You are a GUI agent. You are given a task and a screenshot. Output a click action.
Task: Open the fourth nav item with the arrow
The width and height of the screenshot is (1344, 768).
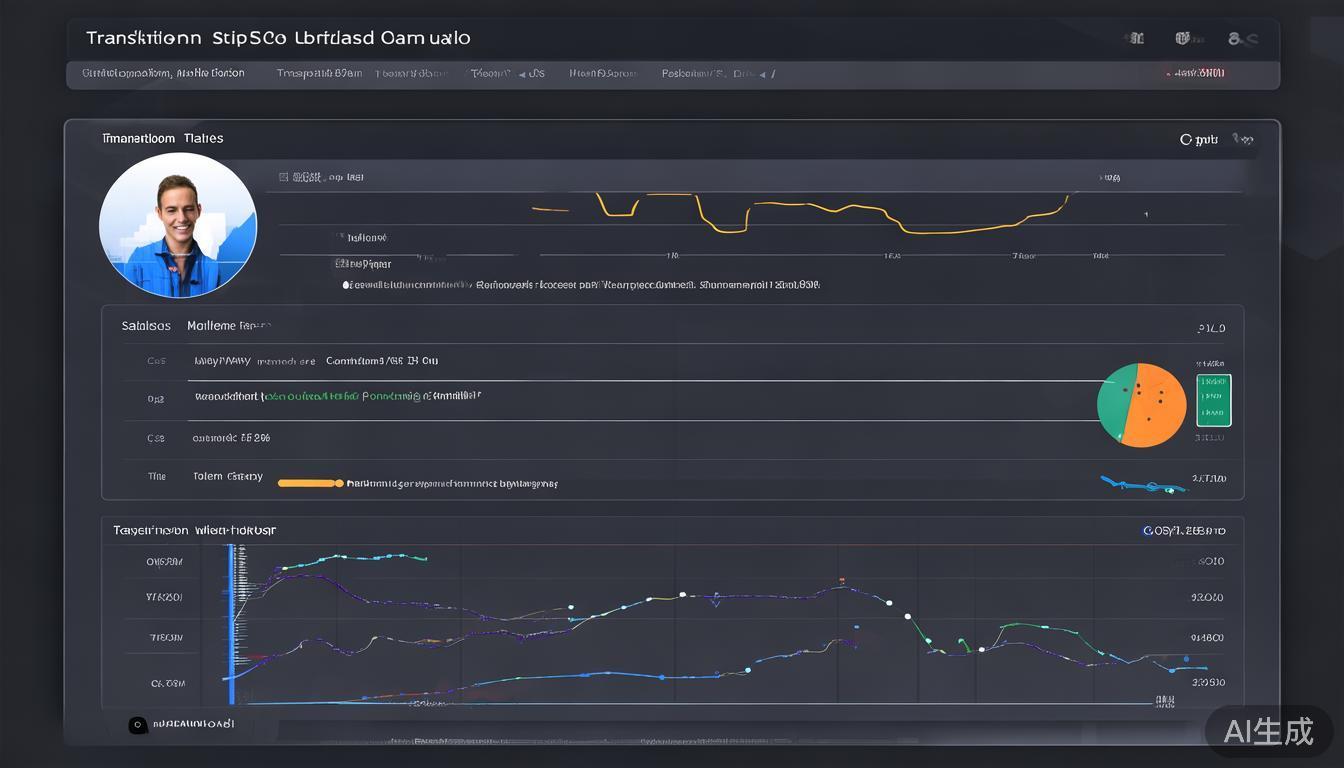508,73
